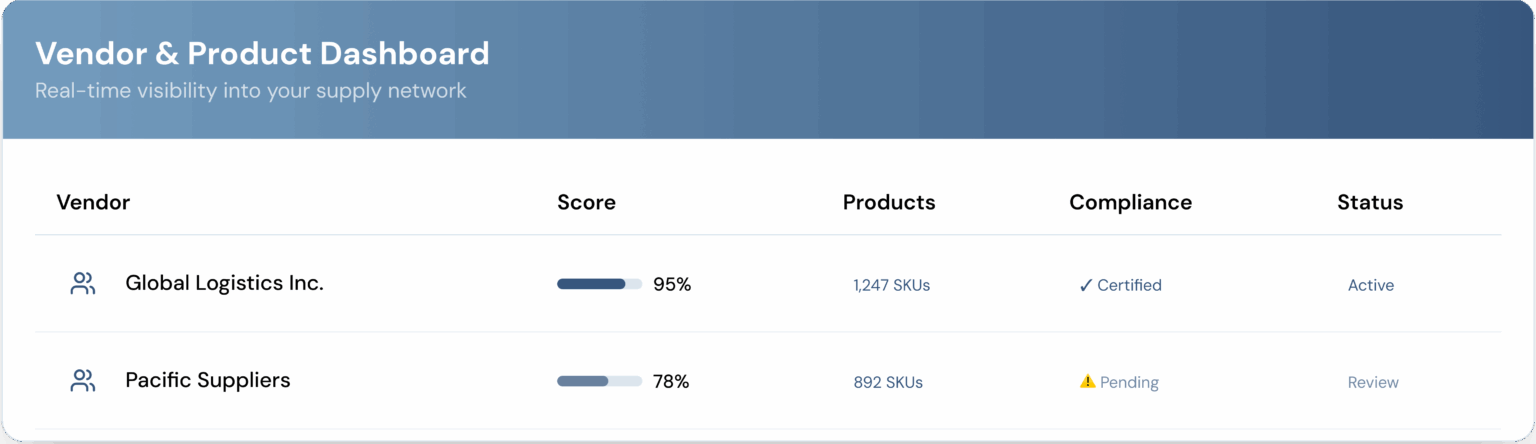
Task: Click the Active status badge
Action: click(x=1370, y=285)
